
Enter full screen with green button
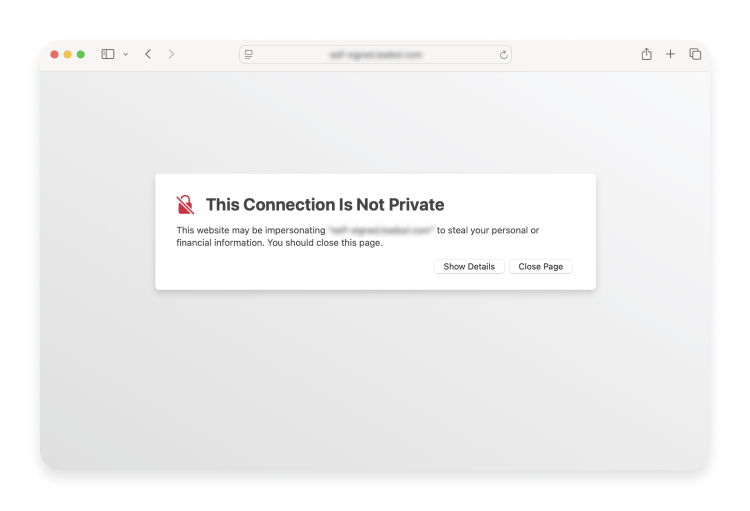point(81,55)
